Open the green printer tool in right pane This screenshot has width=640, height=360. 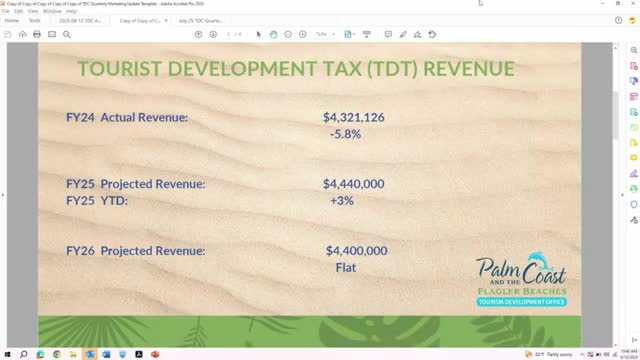click(634, 189)
